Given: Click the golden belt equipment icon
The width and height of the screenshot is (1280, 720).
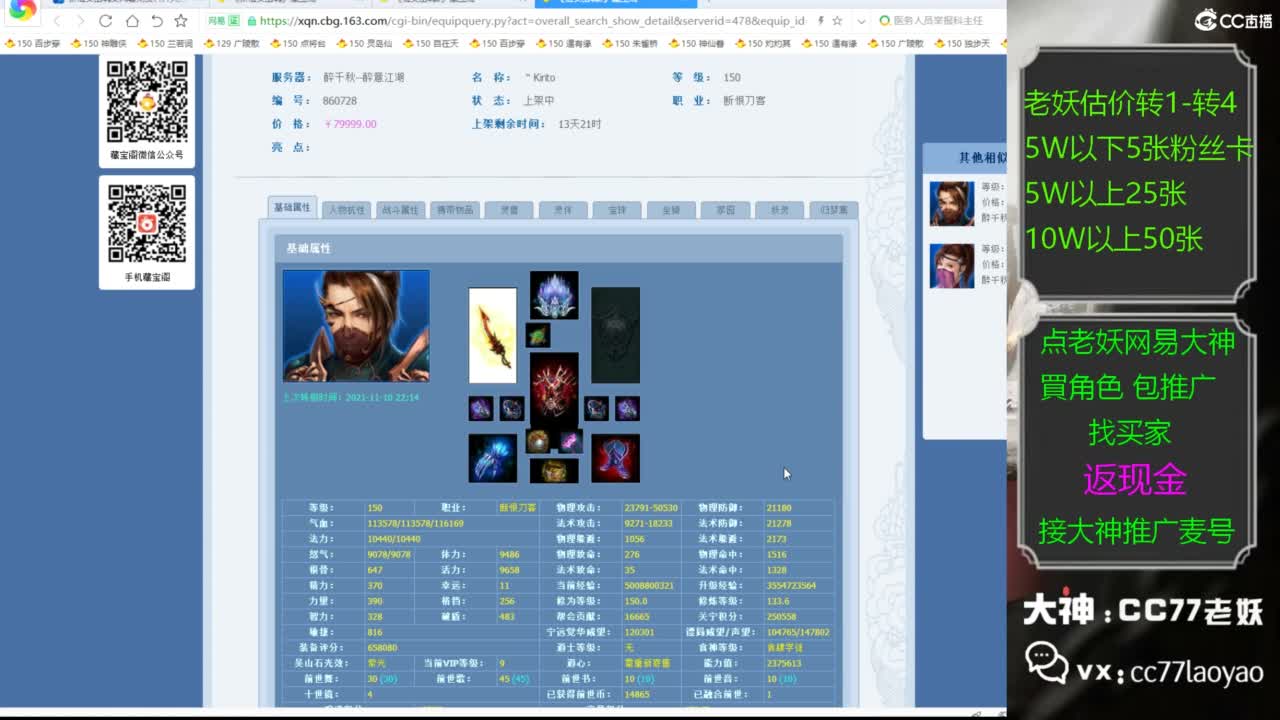Looking at the screenshot, I should [x=554, y=470].
